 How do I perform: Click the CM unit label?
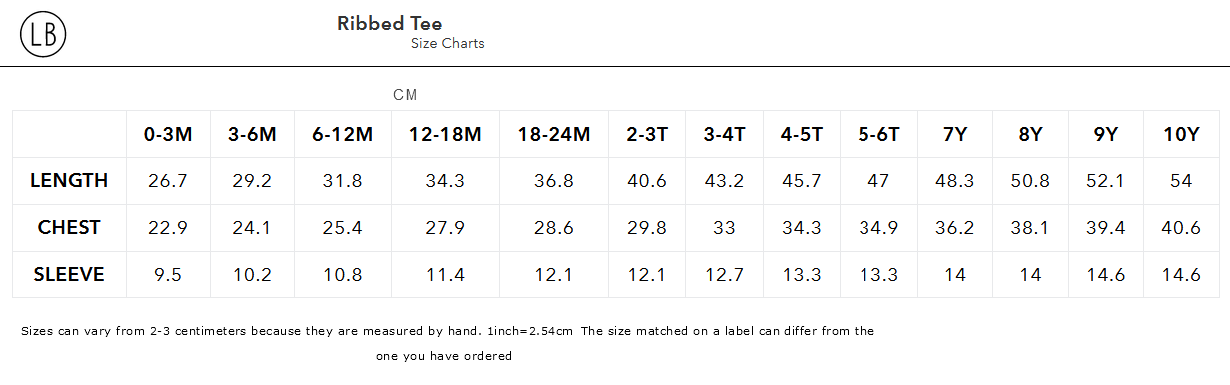coord(405,95)
